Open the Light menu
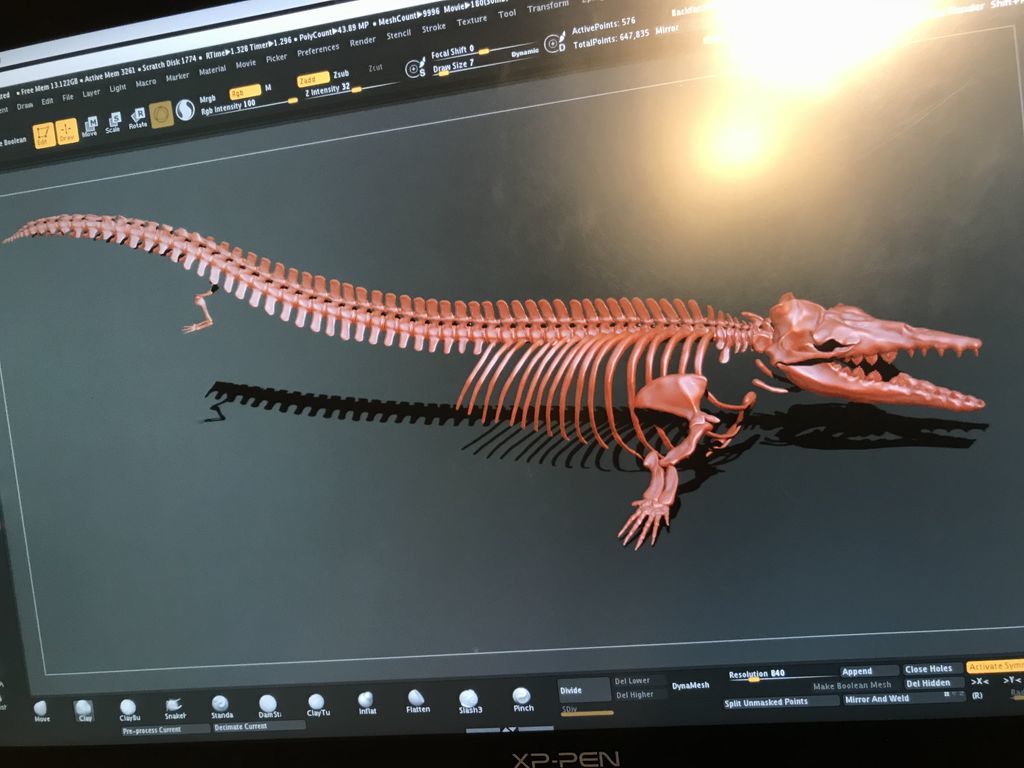 point(118,88)
